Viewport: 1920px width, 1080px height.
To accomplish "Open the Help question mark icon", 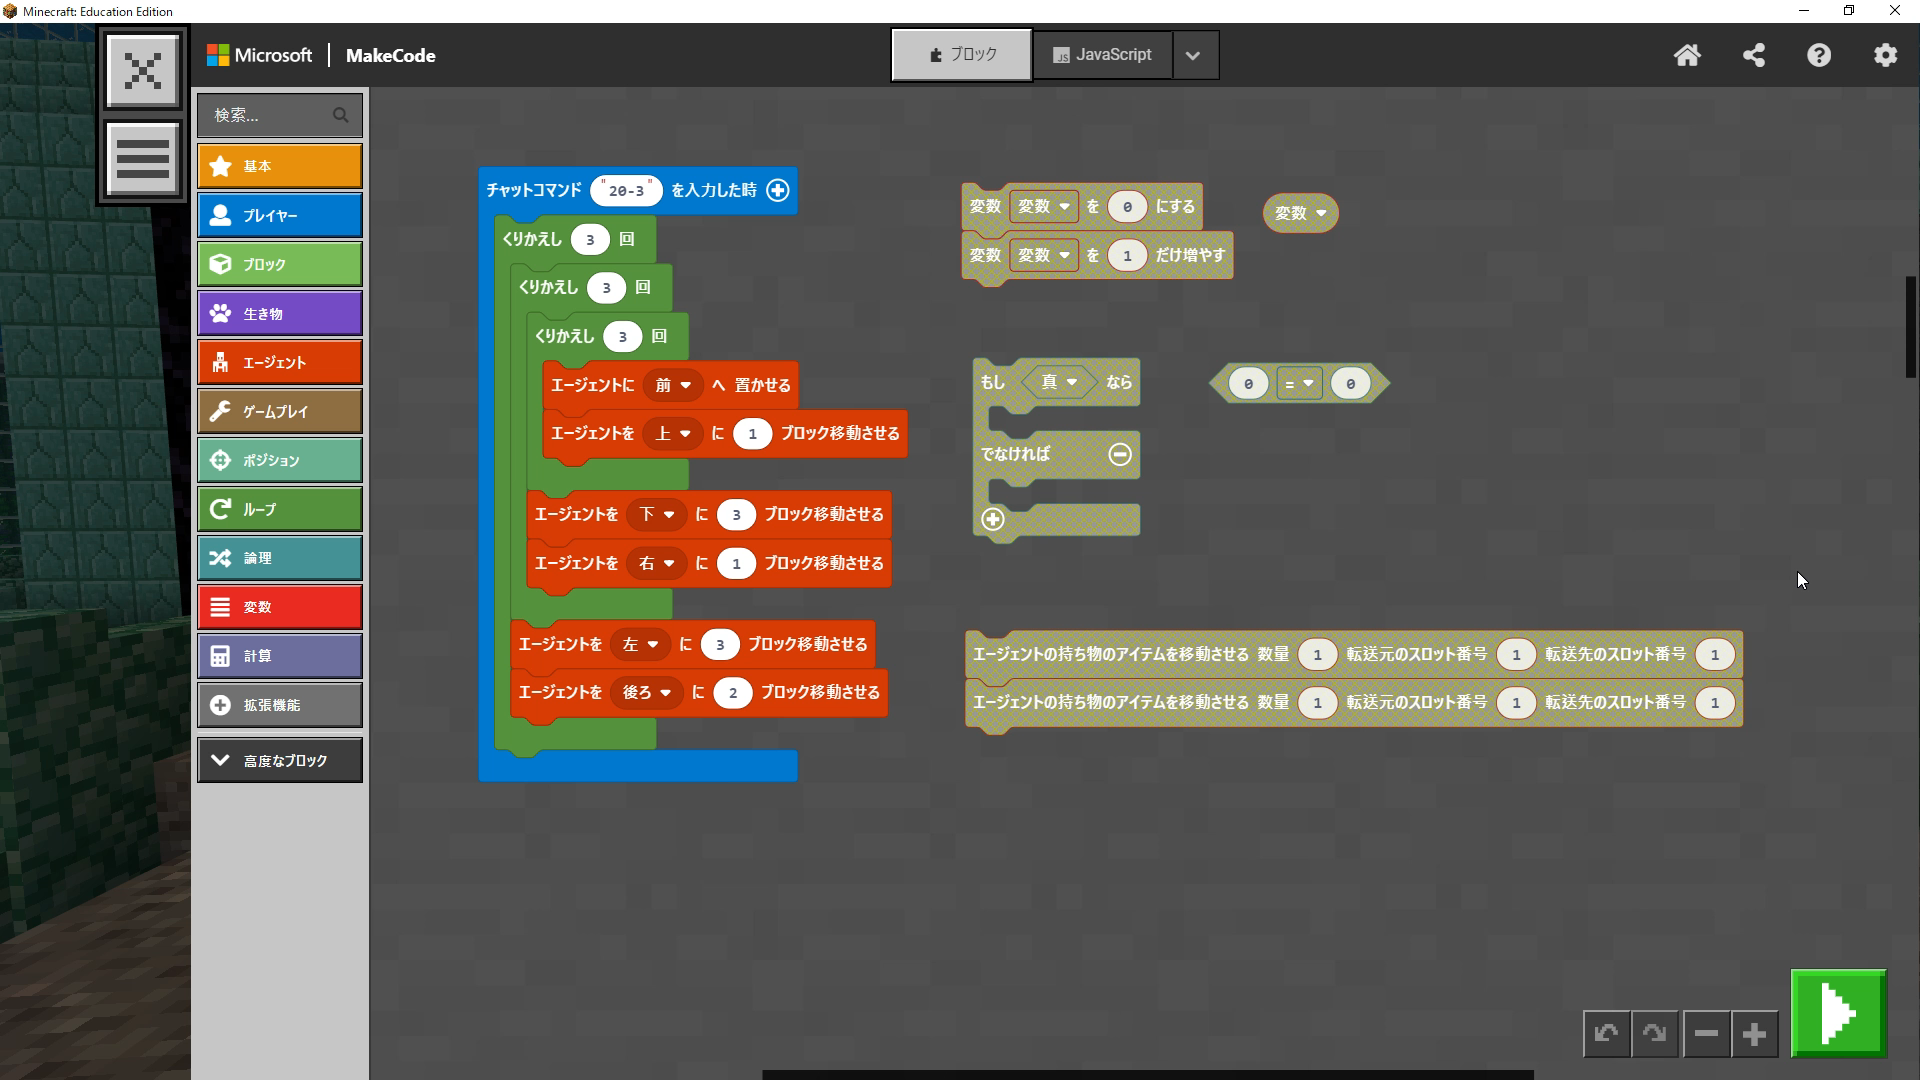I will [1819, 56].
